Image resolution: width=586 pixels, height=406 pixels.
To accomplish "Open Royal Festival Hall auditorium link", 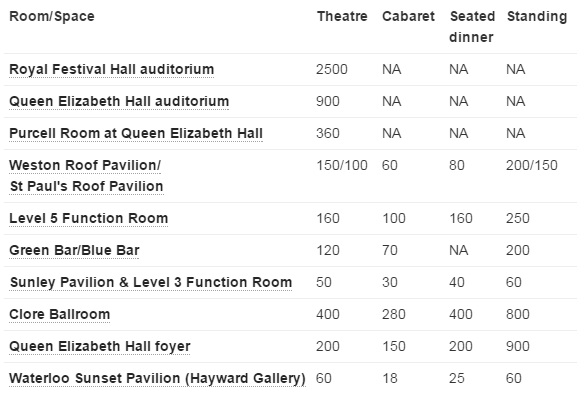I will coord(111,70).
